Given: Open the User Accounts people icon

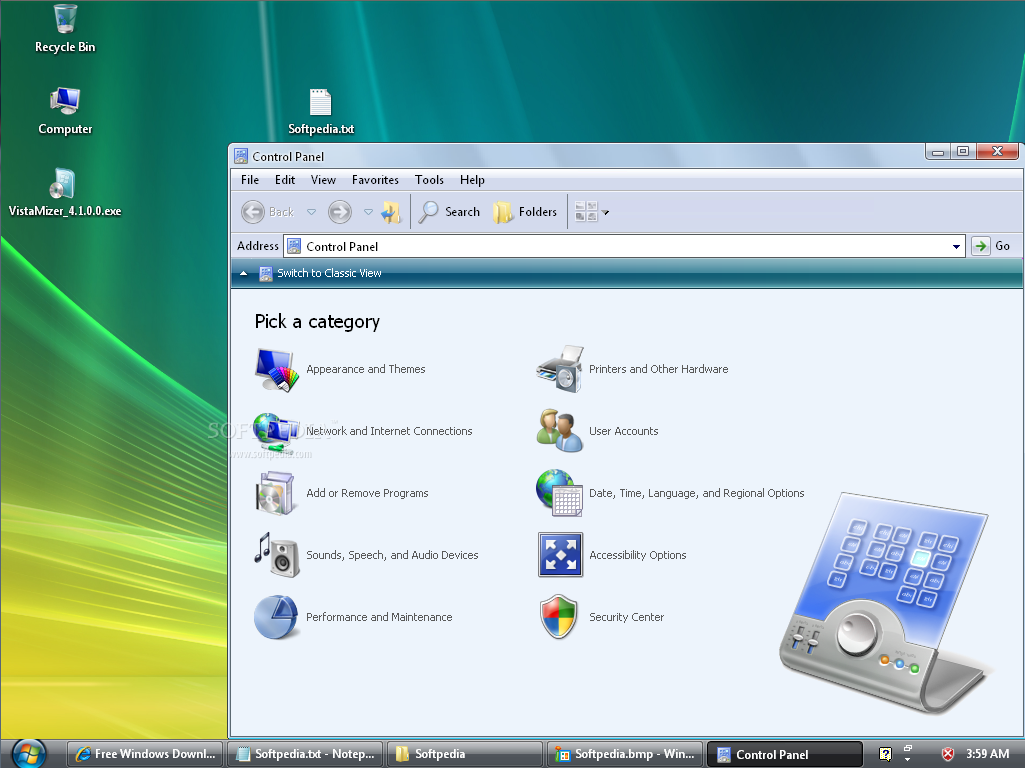Looking at the screenshot, I should point(560,431).
